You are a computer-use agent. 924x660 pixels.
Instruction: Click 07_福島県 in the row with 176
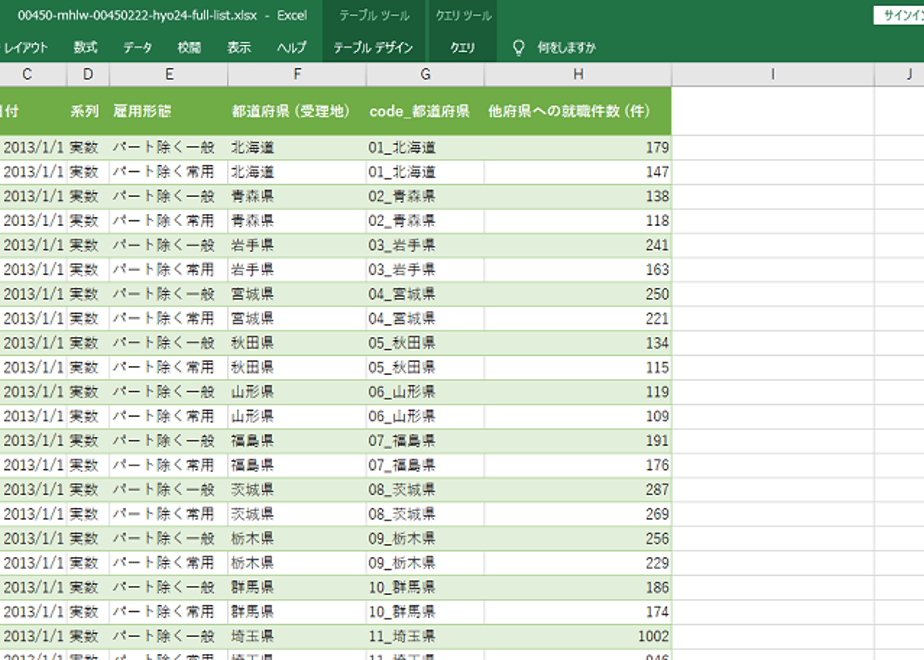tap(425, 466)
